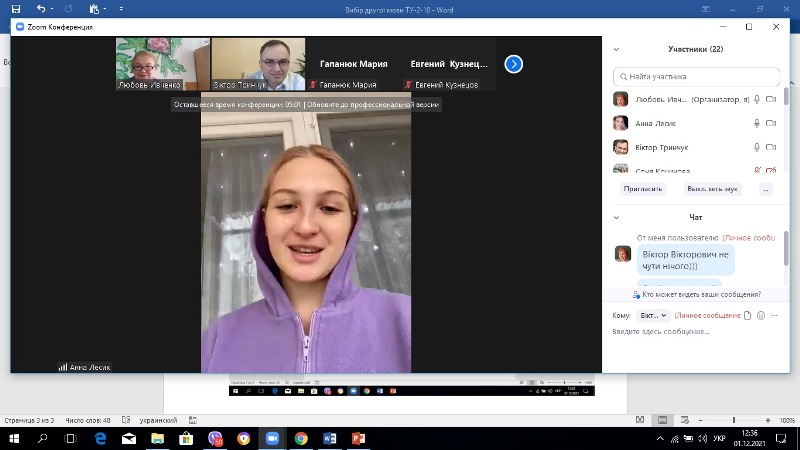
Task: Switch to Word on taskbar
Action: tap(330, 439)
